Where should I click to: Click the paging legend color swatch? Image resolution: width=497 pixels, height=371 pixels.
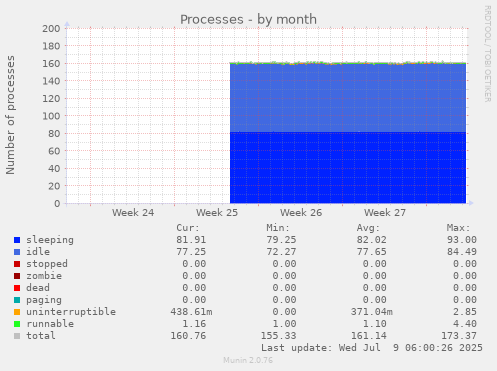pos(17,300)
